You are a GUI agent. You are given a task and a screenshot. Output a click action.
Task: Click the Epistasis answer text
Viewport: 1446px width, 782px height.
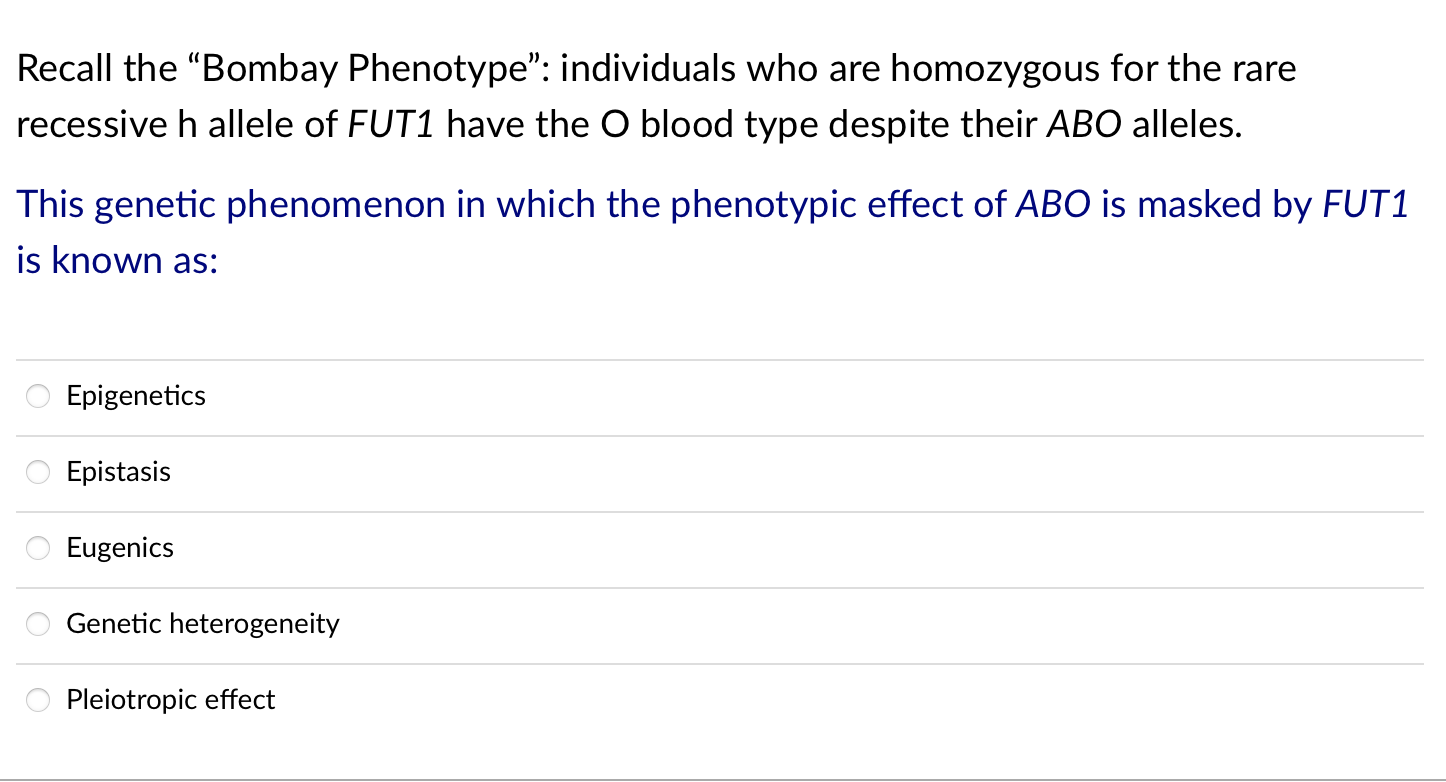(x=118, y=472)
